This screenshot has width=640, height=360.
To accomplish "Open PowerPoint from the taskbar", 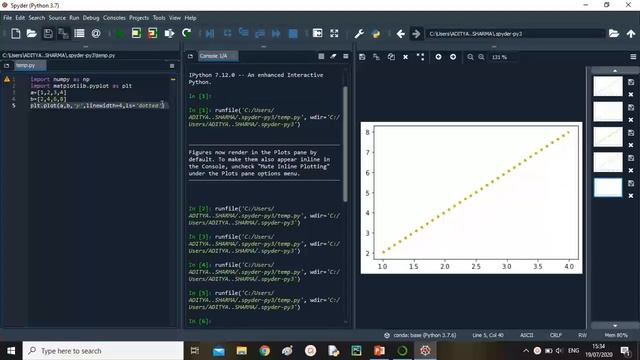I will (379, 351).
